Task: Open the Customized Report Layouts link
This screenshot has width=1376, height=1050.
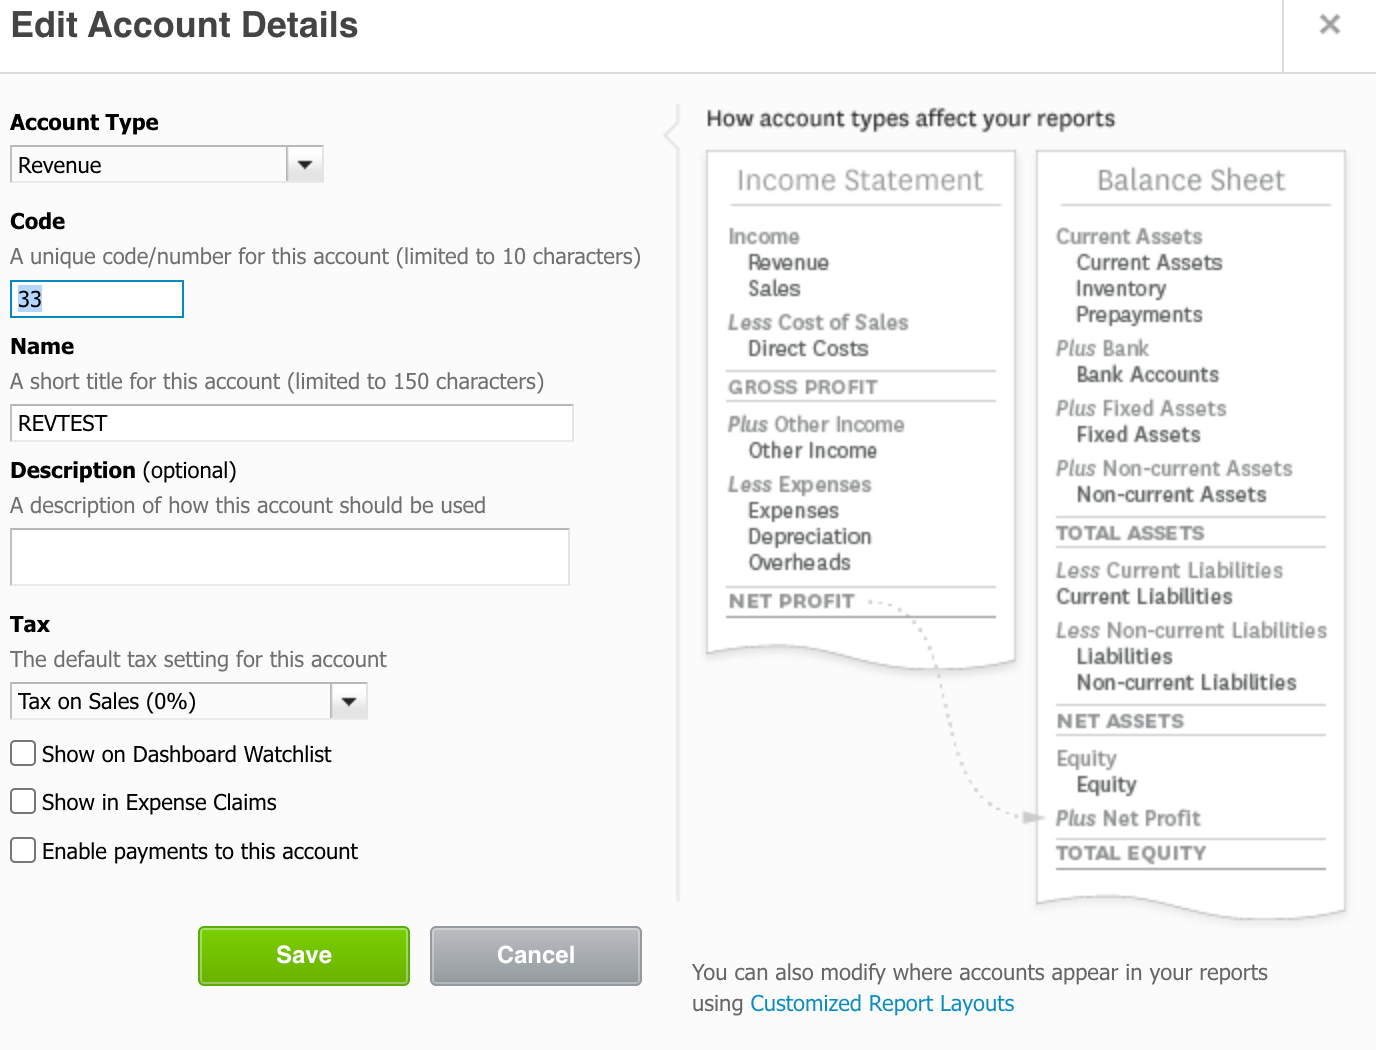Action: [882, 1003]
